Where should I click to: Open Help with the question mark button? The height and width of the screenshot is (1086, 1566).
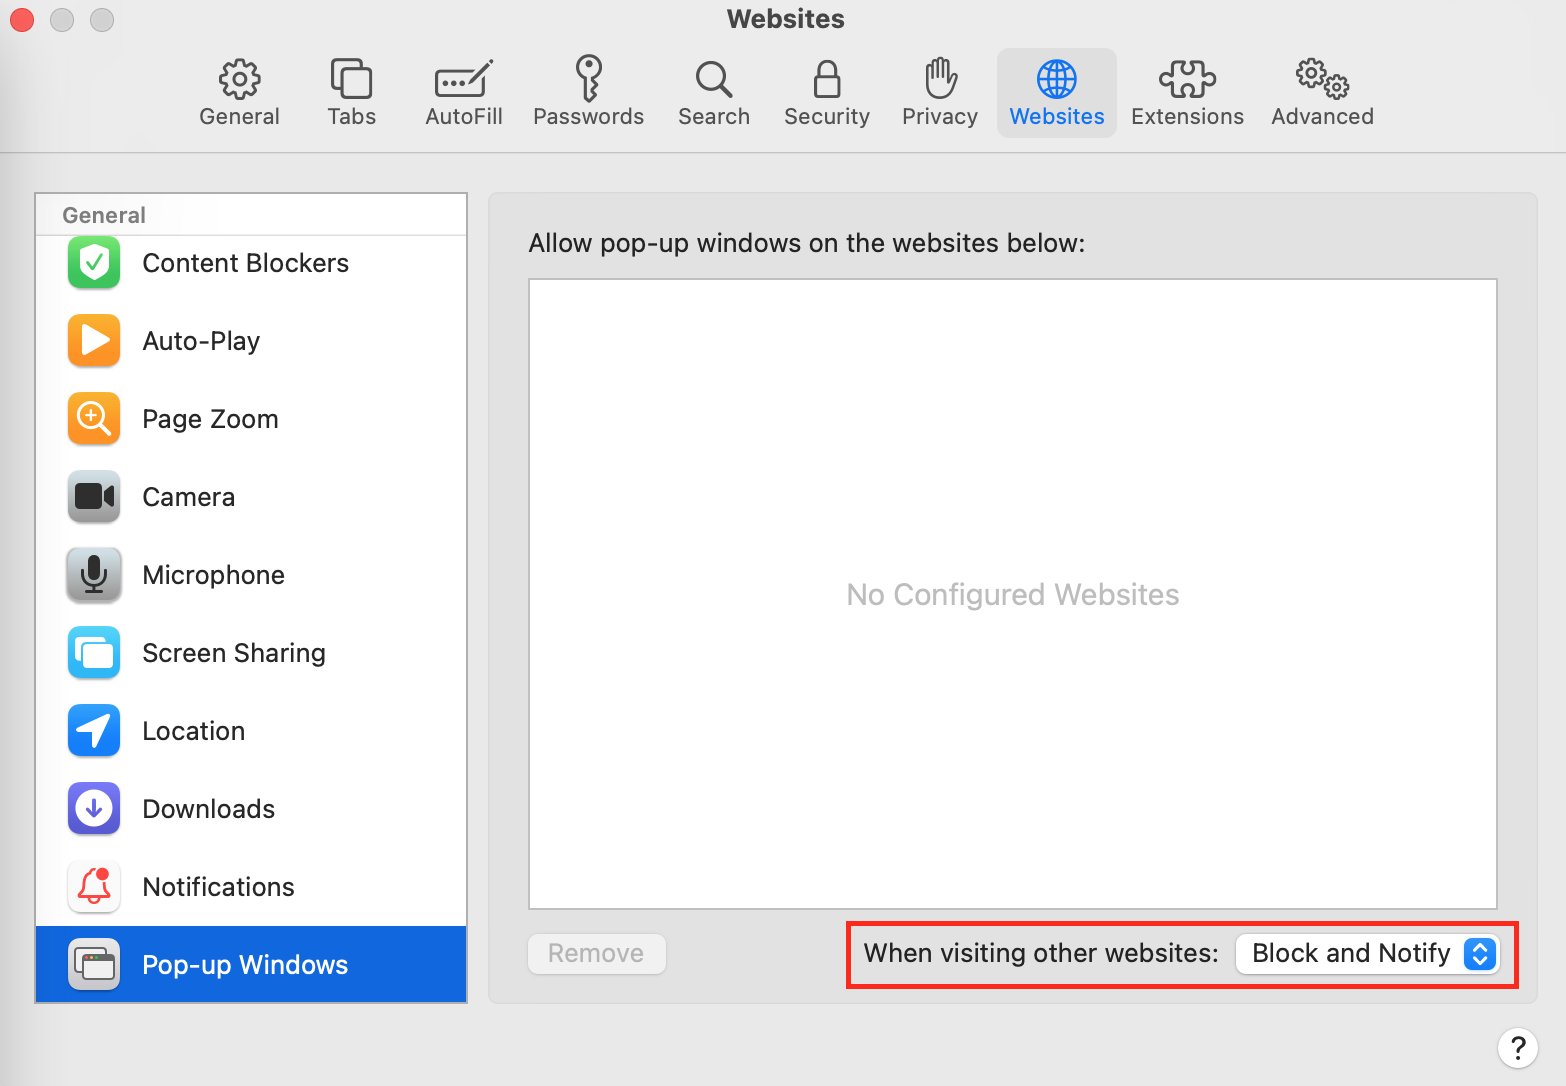1517,1048
